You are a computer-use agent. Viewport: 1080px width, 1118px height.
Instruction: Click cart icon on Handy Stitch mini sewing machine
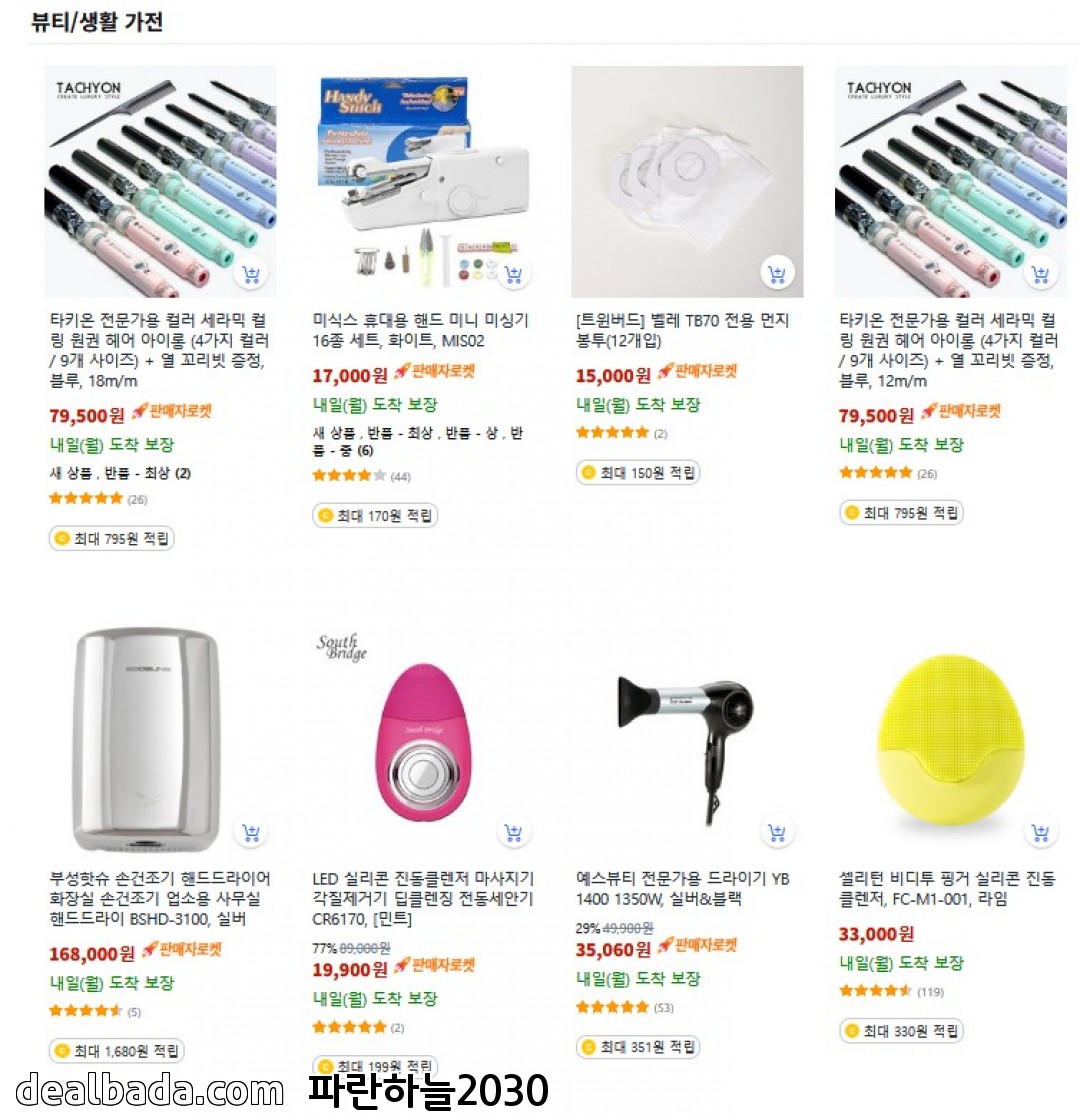[x=513, y=274]
